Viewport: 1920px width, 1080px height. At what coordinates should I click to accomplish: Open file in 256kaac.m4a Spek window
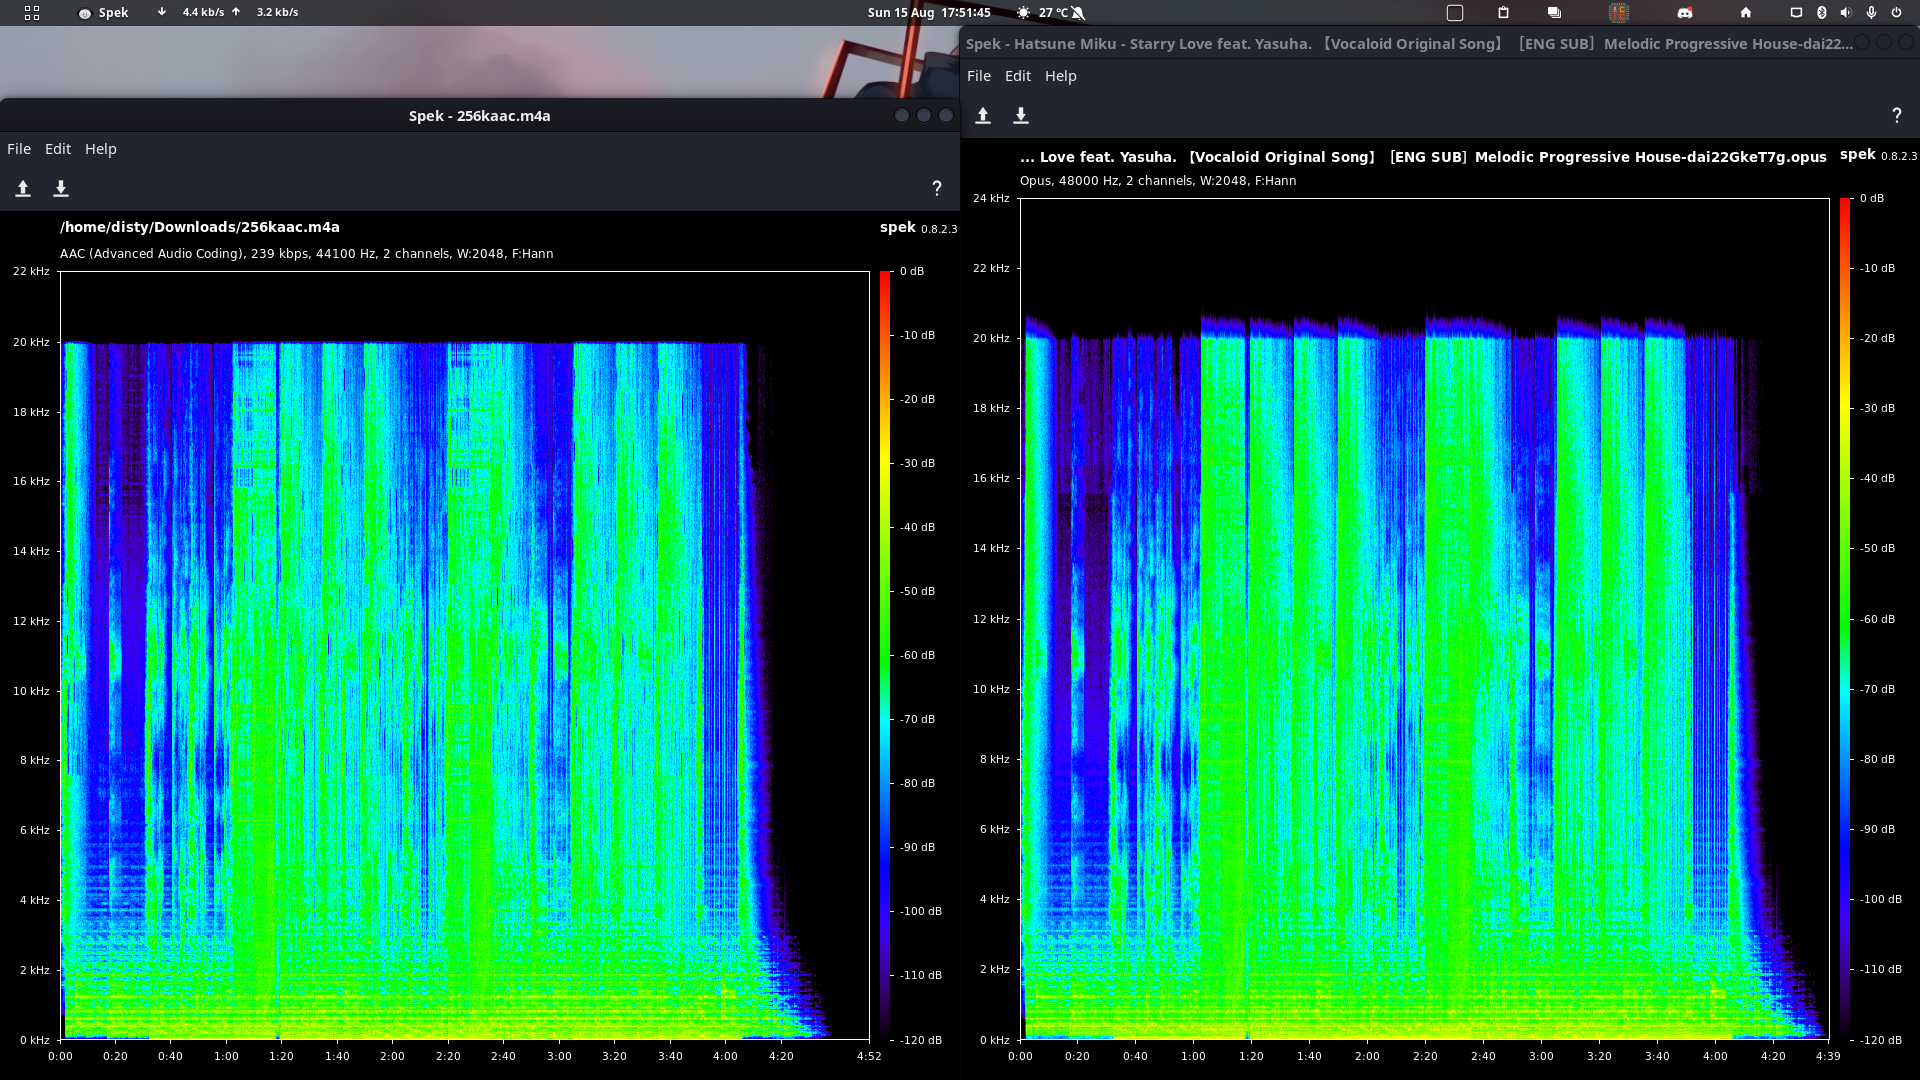pyautogui.click(x=23, y=189)
